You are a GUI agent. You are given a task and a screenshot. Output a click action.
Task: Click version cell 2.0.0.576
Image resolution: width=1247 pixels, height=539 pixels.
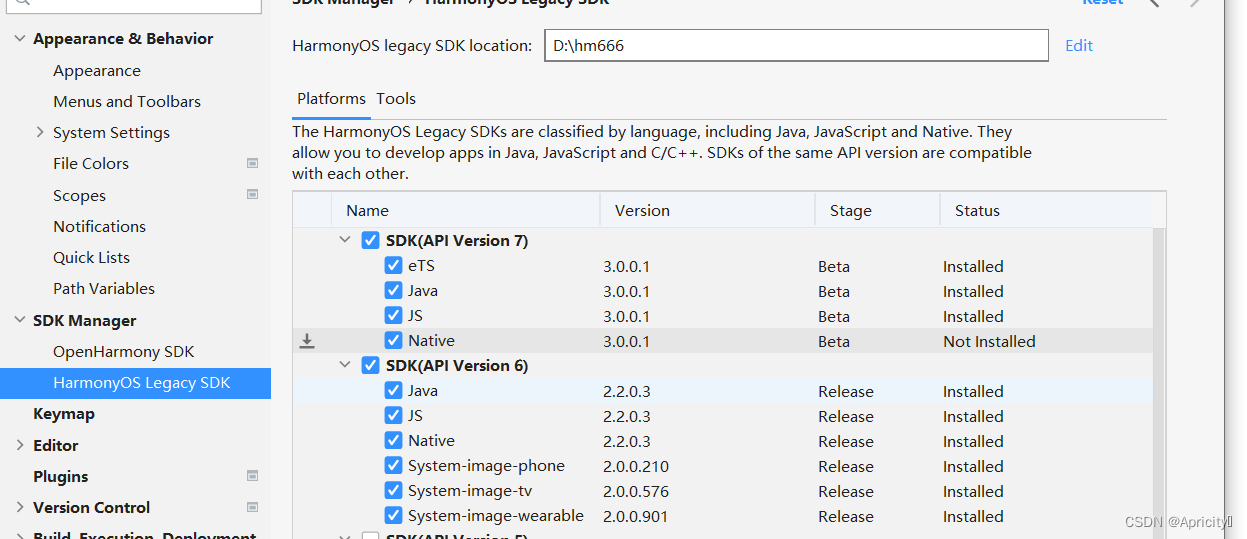636,492
